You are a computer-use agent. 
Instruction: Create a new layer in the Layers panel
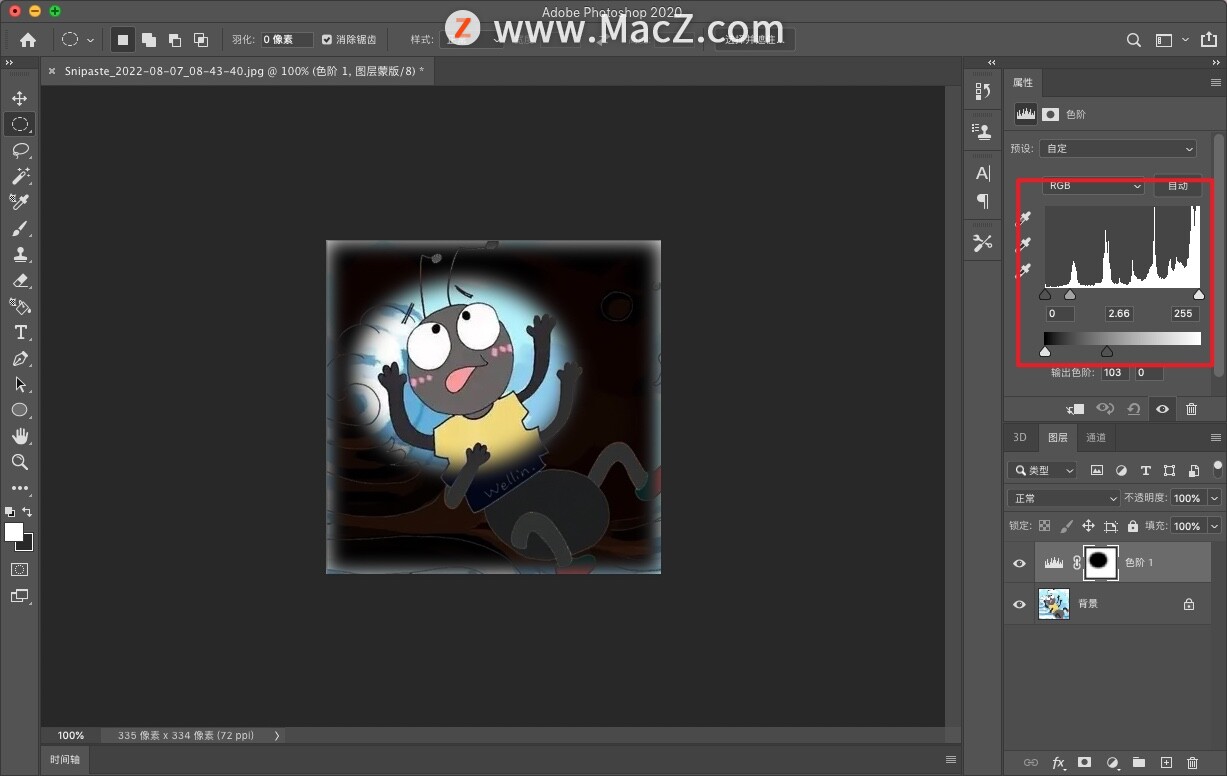(1165, 763)
